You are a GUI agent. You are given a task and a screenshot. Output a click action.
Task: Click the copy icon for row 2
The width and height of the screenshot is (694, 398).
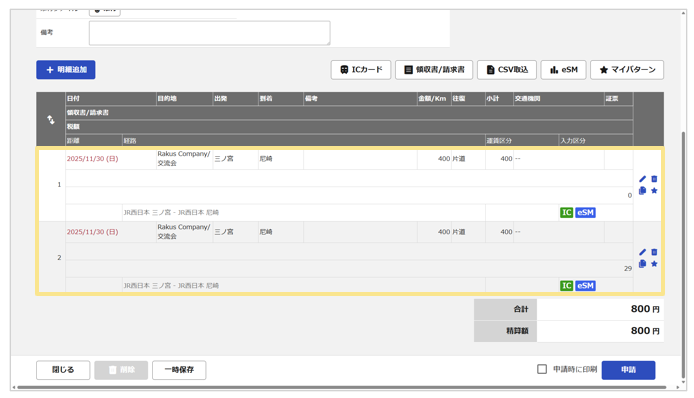642,263
